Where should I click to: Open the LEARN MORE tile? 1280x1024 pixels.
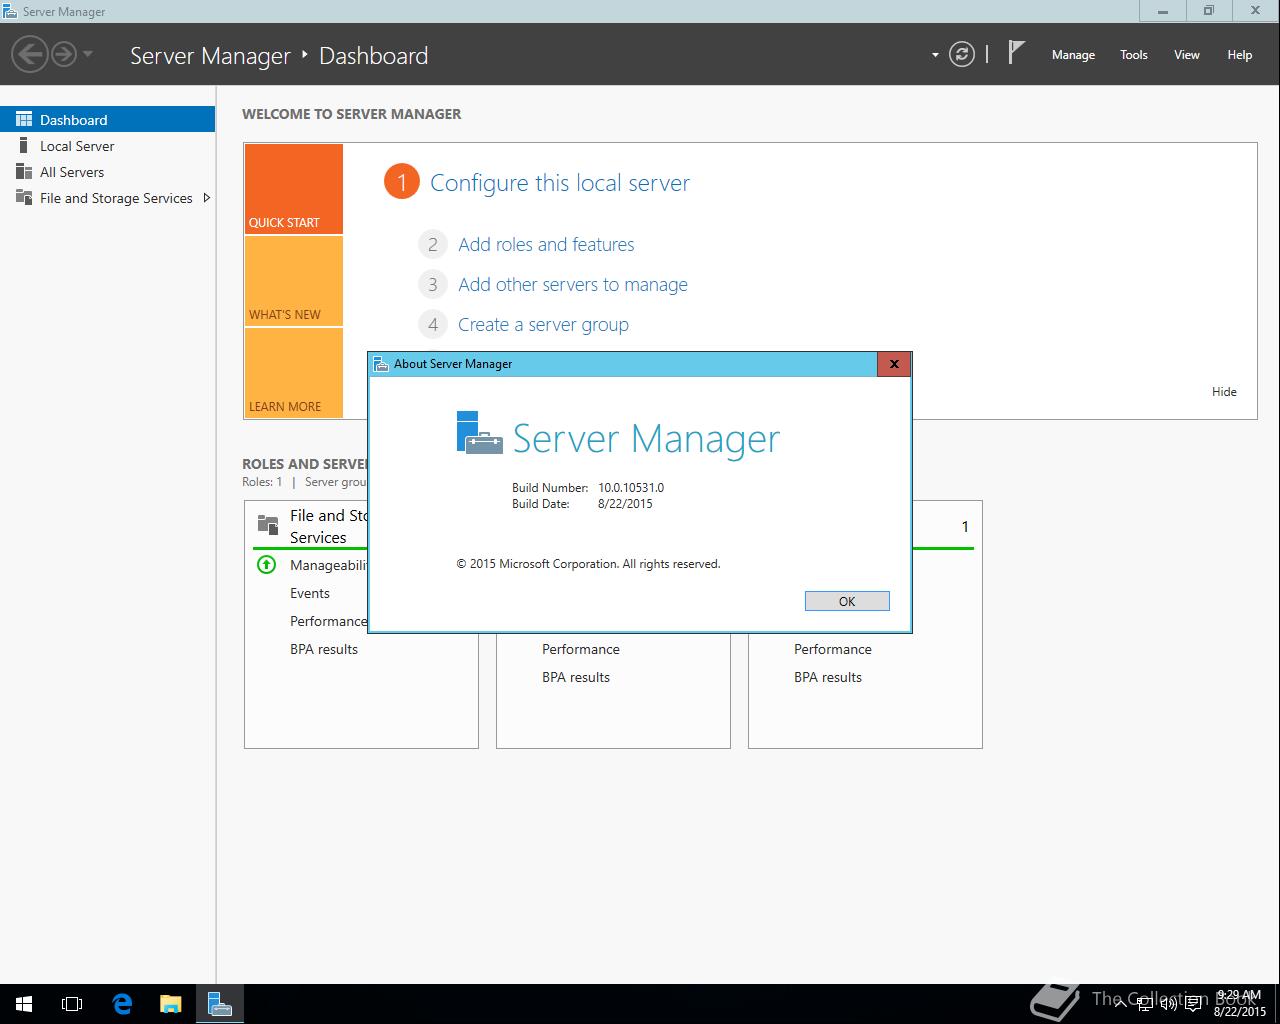pos(294,373)
